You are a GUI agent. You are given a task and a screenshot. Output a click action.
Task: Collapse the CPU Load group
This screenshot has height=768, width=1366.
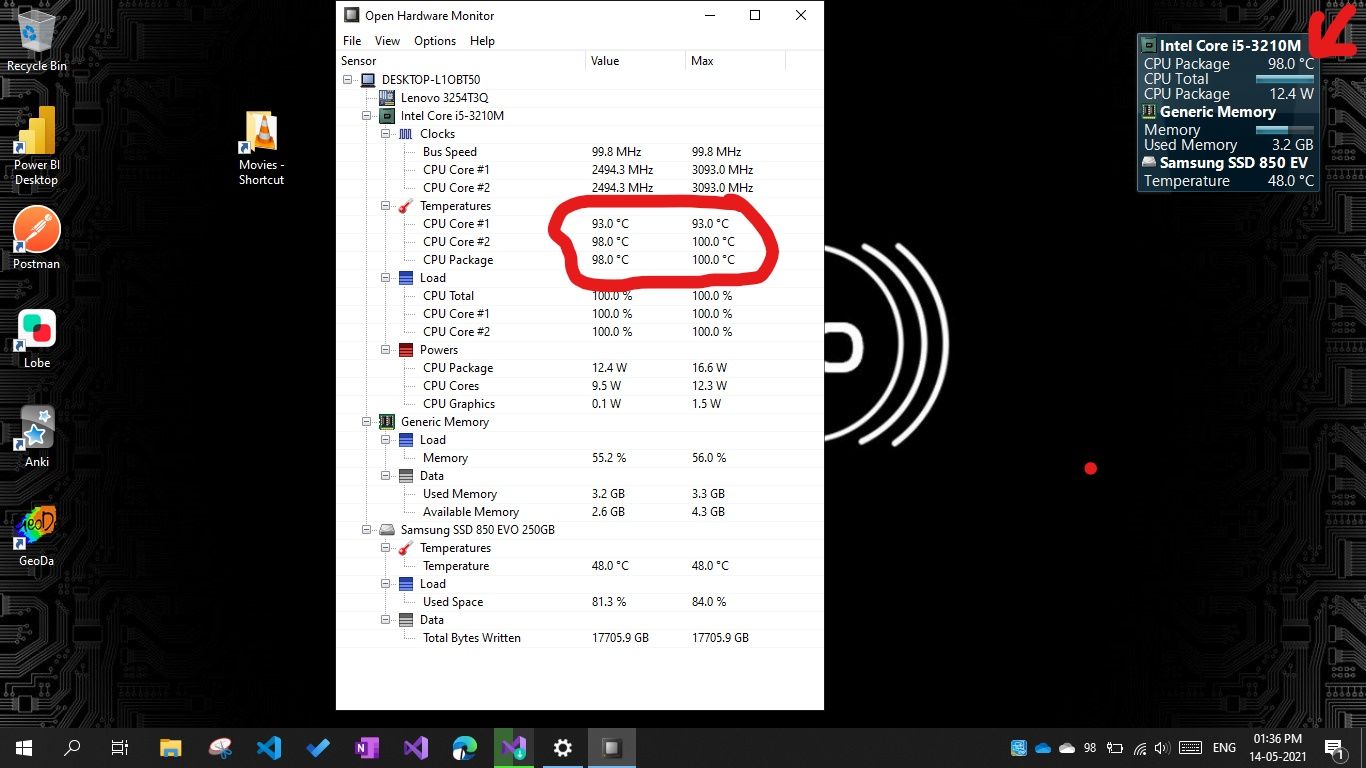pos(386,278)
